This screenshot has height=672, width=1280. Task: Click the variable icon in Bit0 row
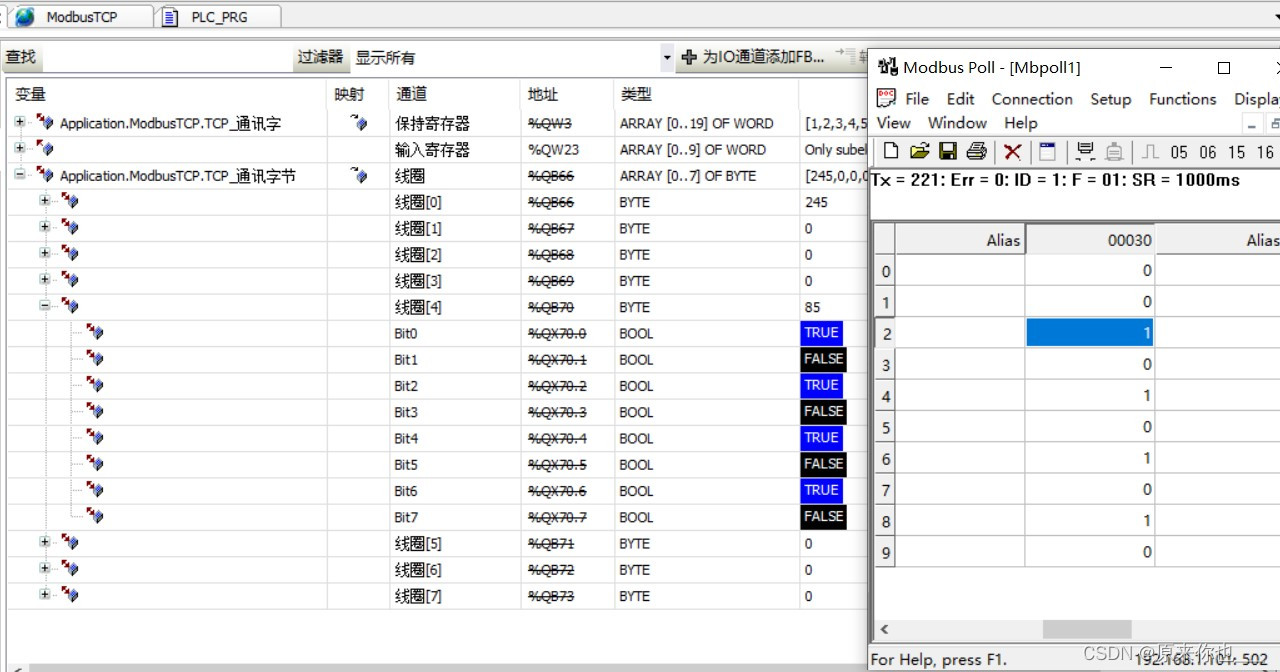pos(95,333)
